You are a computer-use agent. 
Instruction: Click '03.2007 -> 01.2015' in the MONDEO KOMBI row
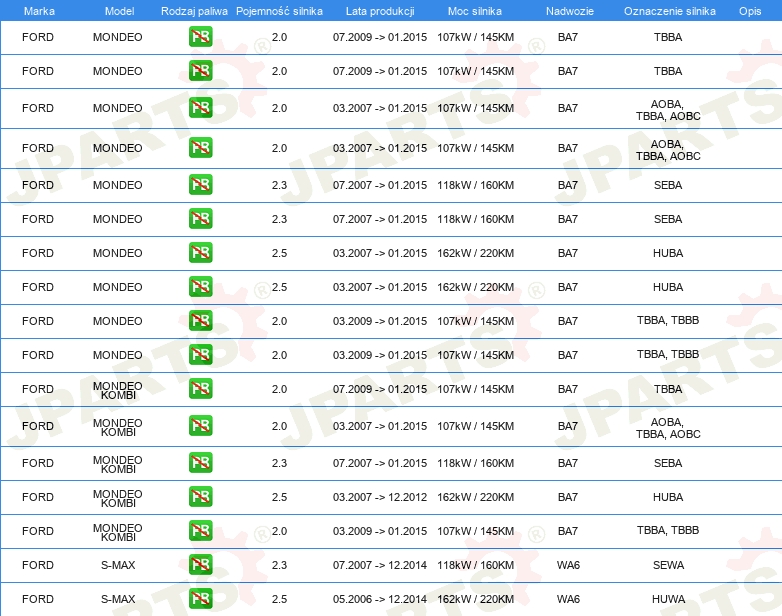point(380,426)
